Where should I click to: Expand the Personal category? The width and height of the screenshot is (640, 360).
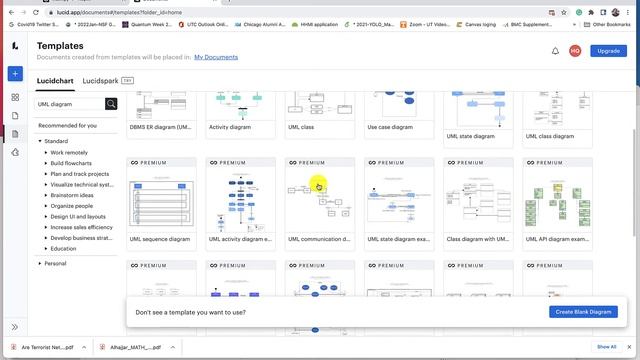coord(40,264)
